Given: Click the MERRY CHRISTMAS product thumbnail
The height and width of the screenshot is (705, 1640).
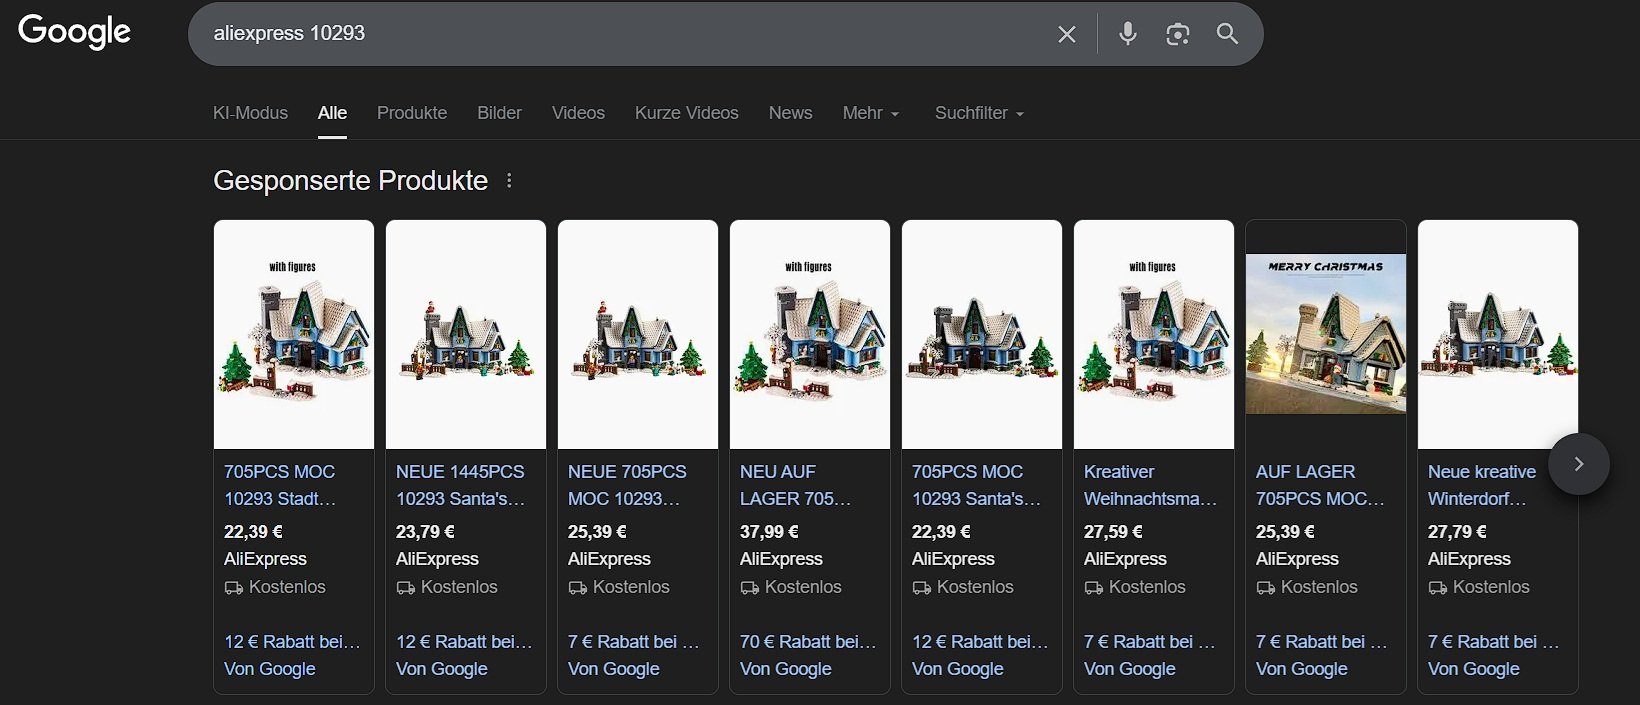Looking at the screenshot, I should pos(1325,334).
